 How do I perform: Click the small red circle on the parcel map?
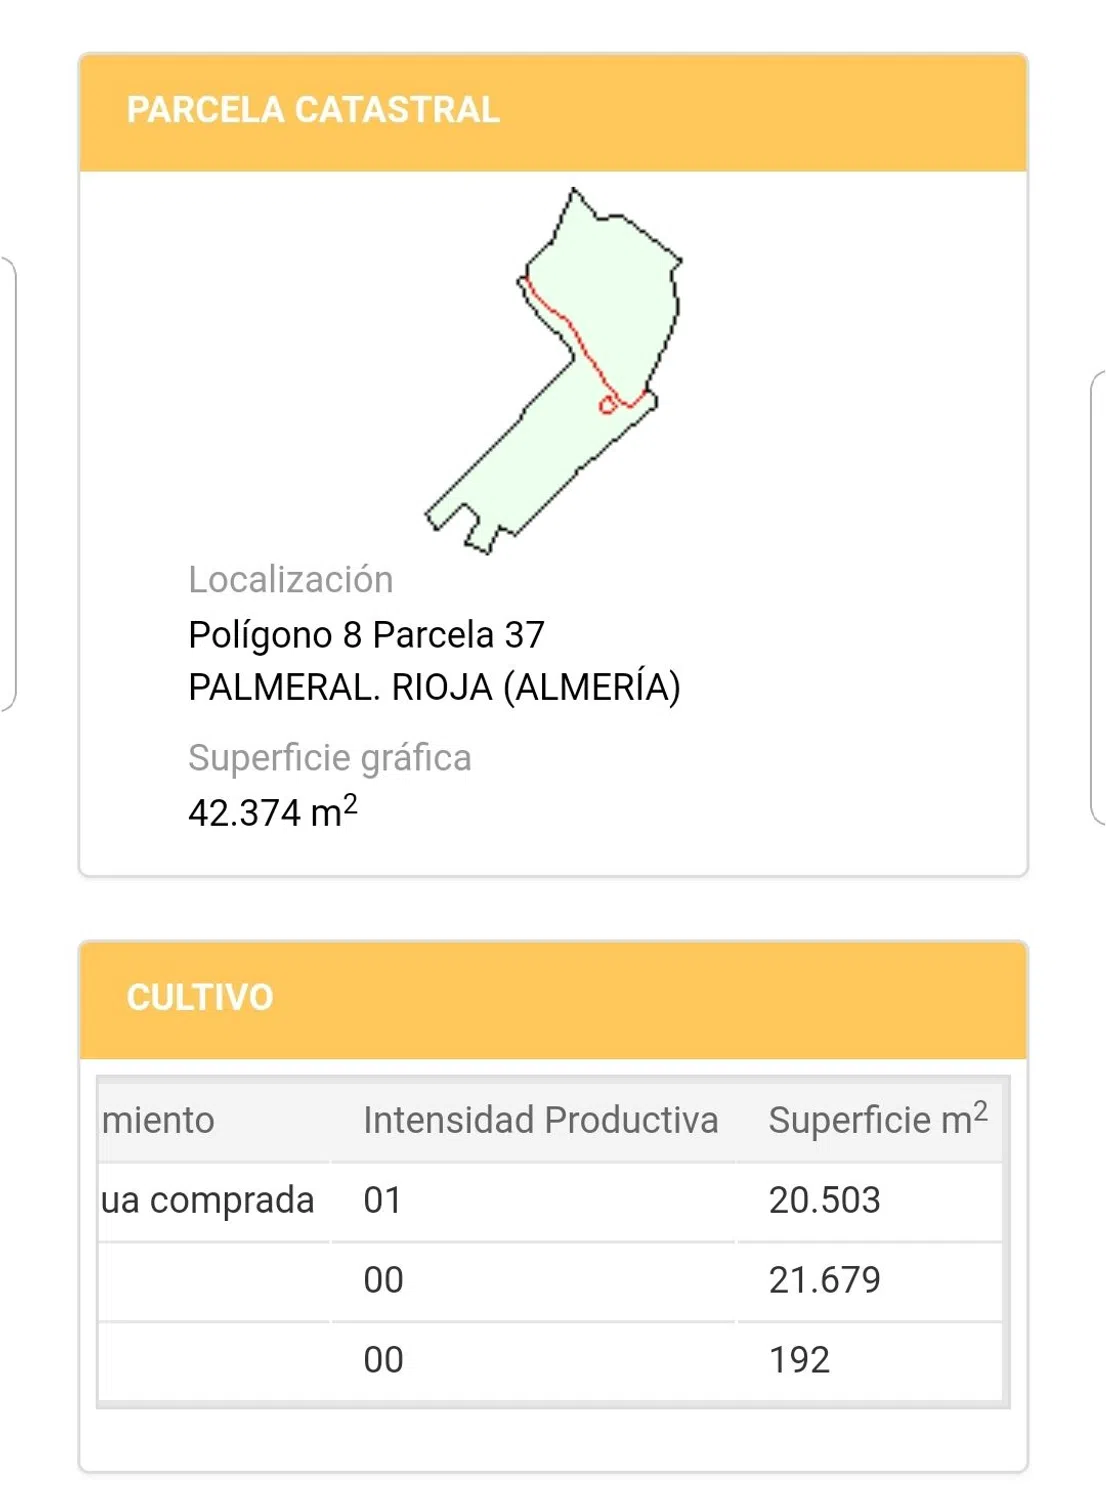click(607, 405)
